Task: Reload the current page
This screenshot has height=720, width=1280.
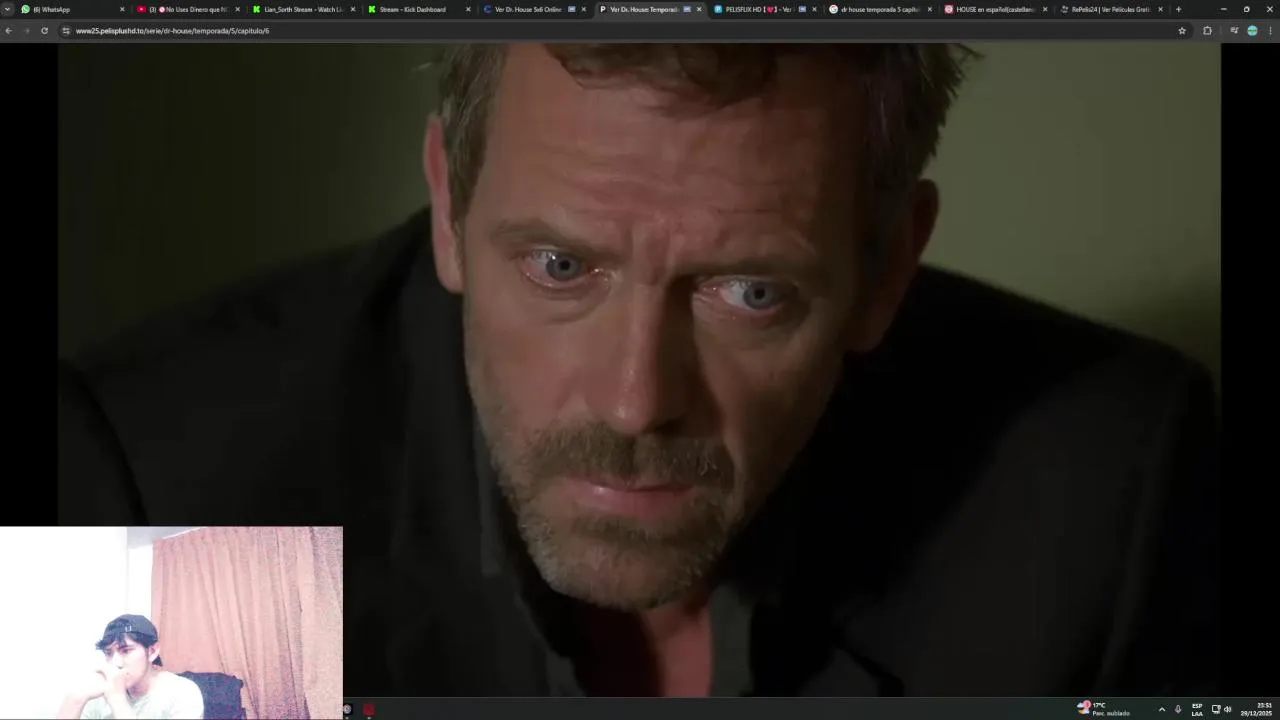Action: [44, 31]
